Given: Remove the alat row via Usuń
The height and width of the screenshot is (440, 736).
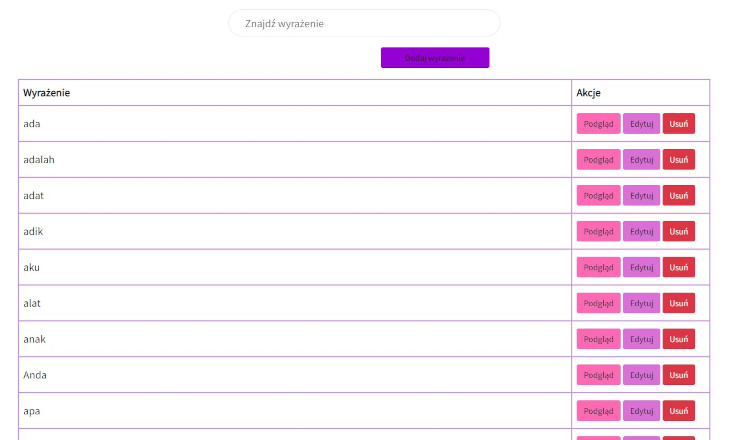Looking at the screenshot, I should click(679, 303).
